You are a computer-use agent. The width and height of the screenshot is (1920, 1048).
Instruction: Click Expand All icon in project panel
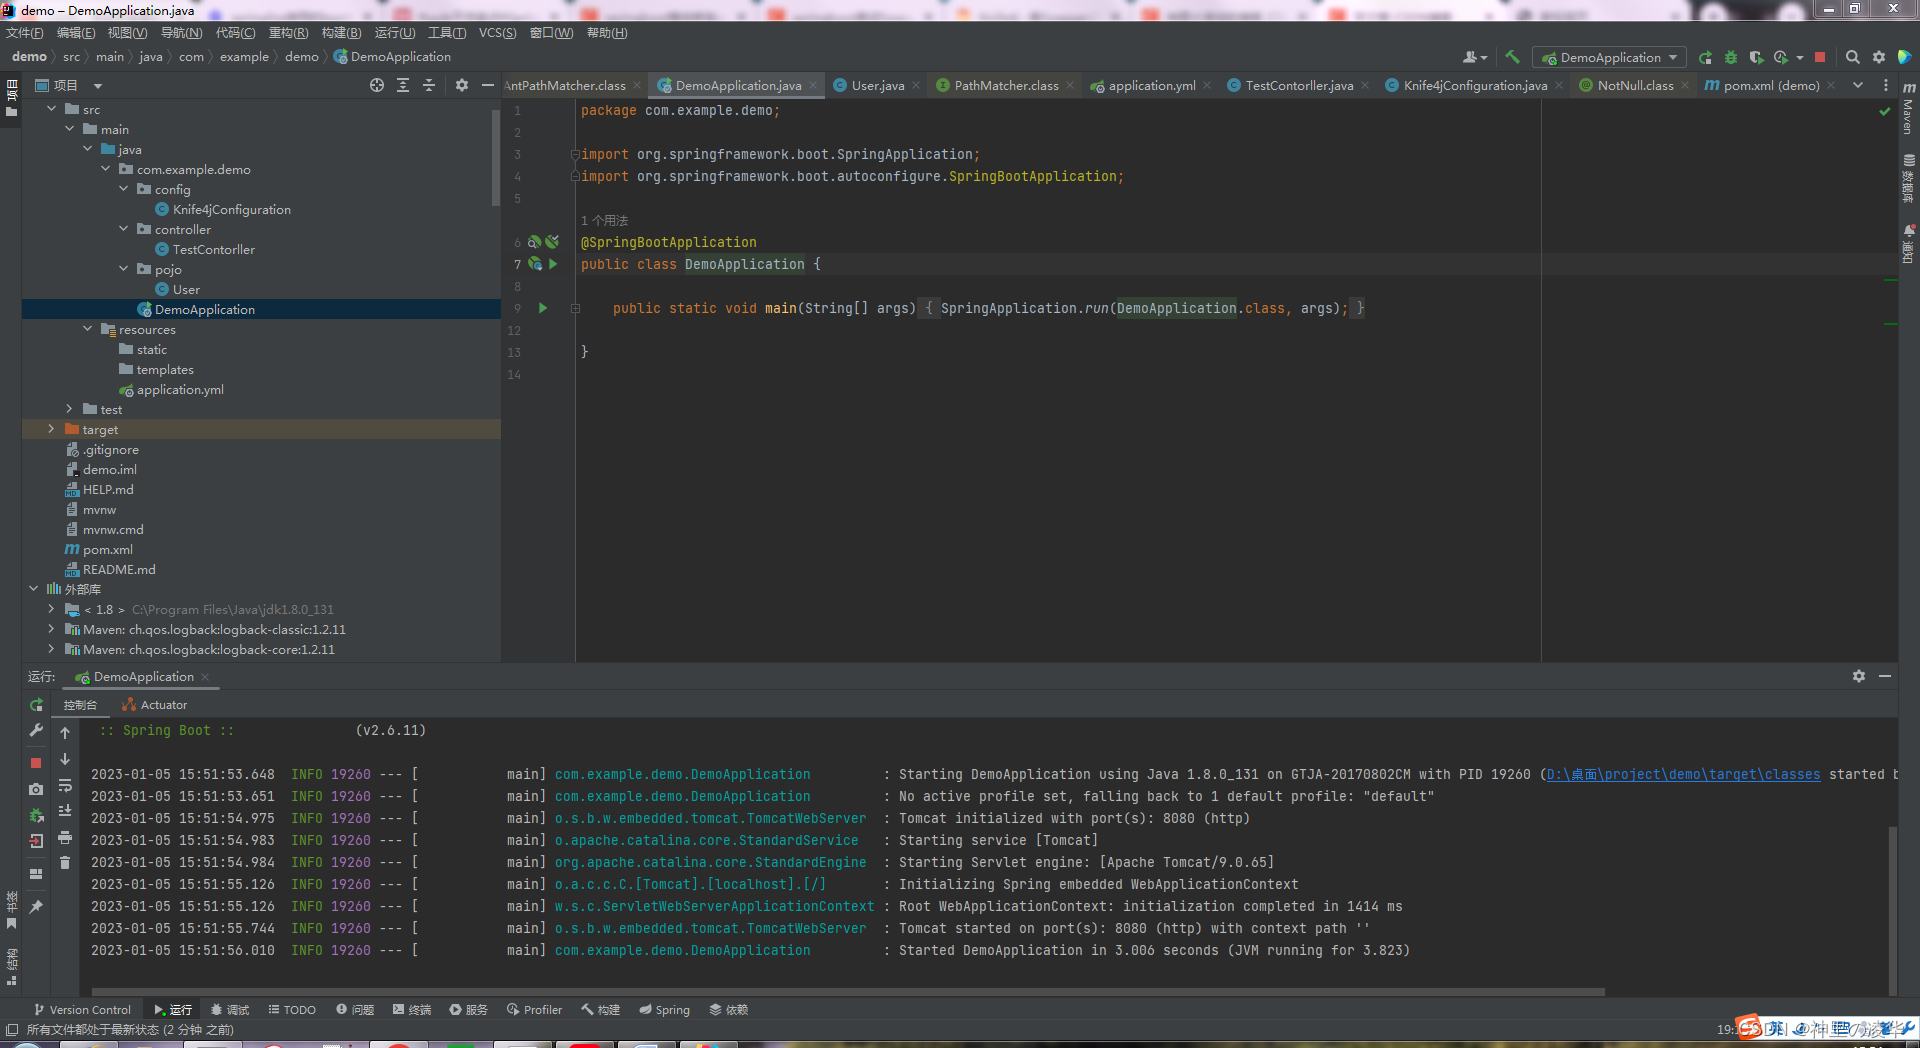403,85
